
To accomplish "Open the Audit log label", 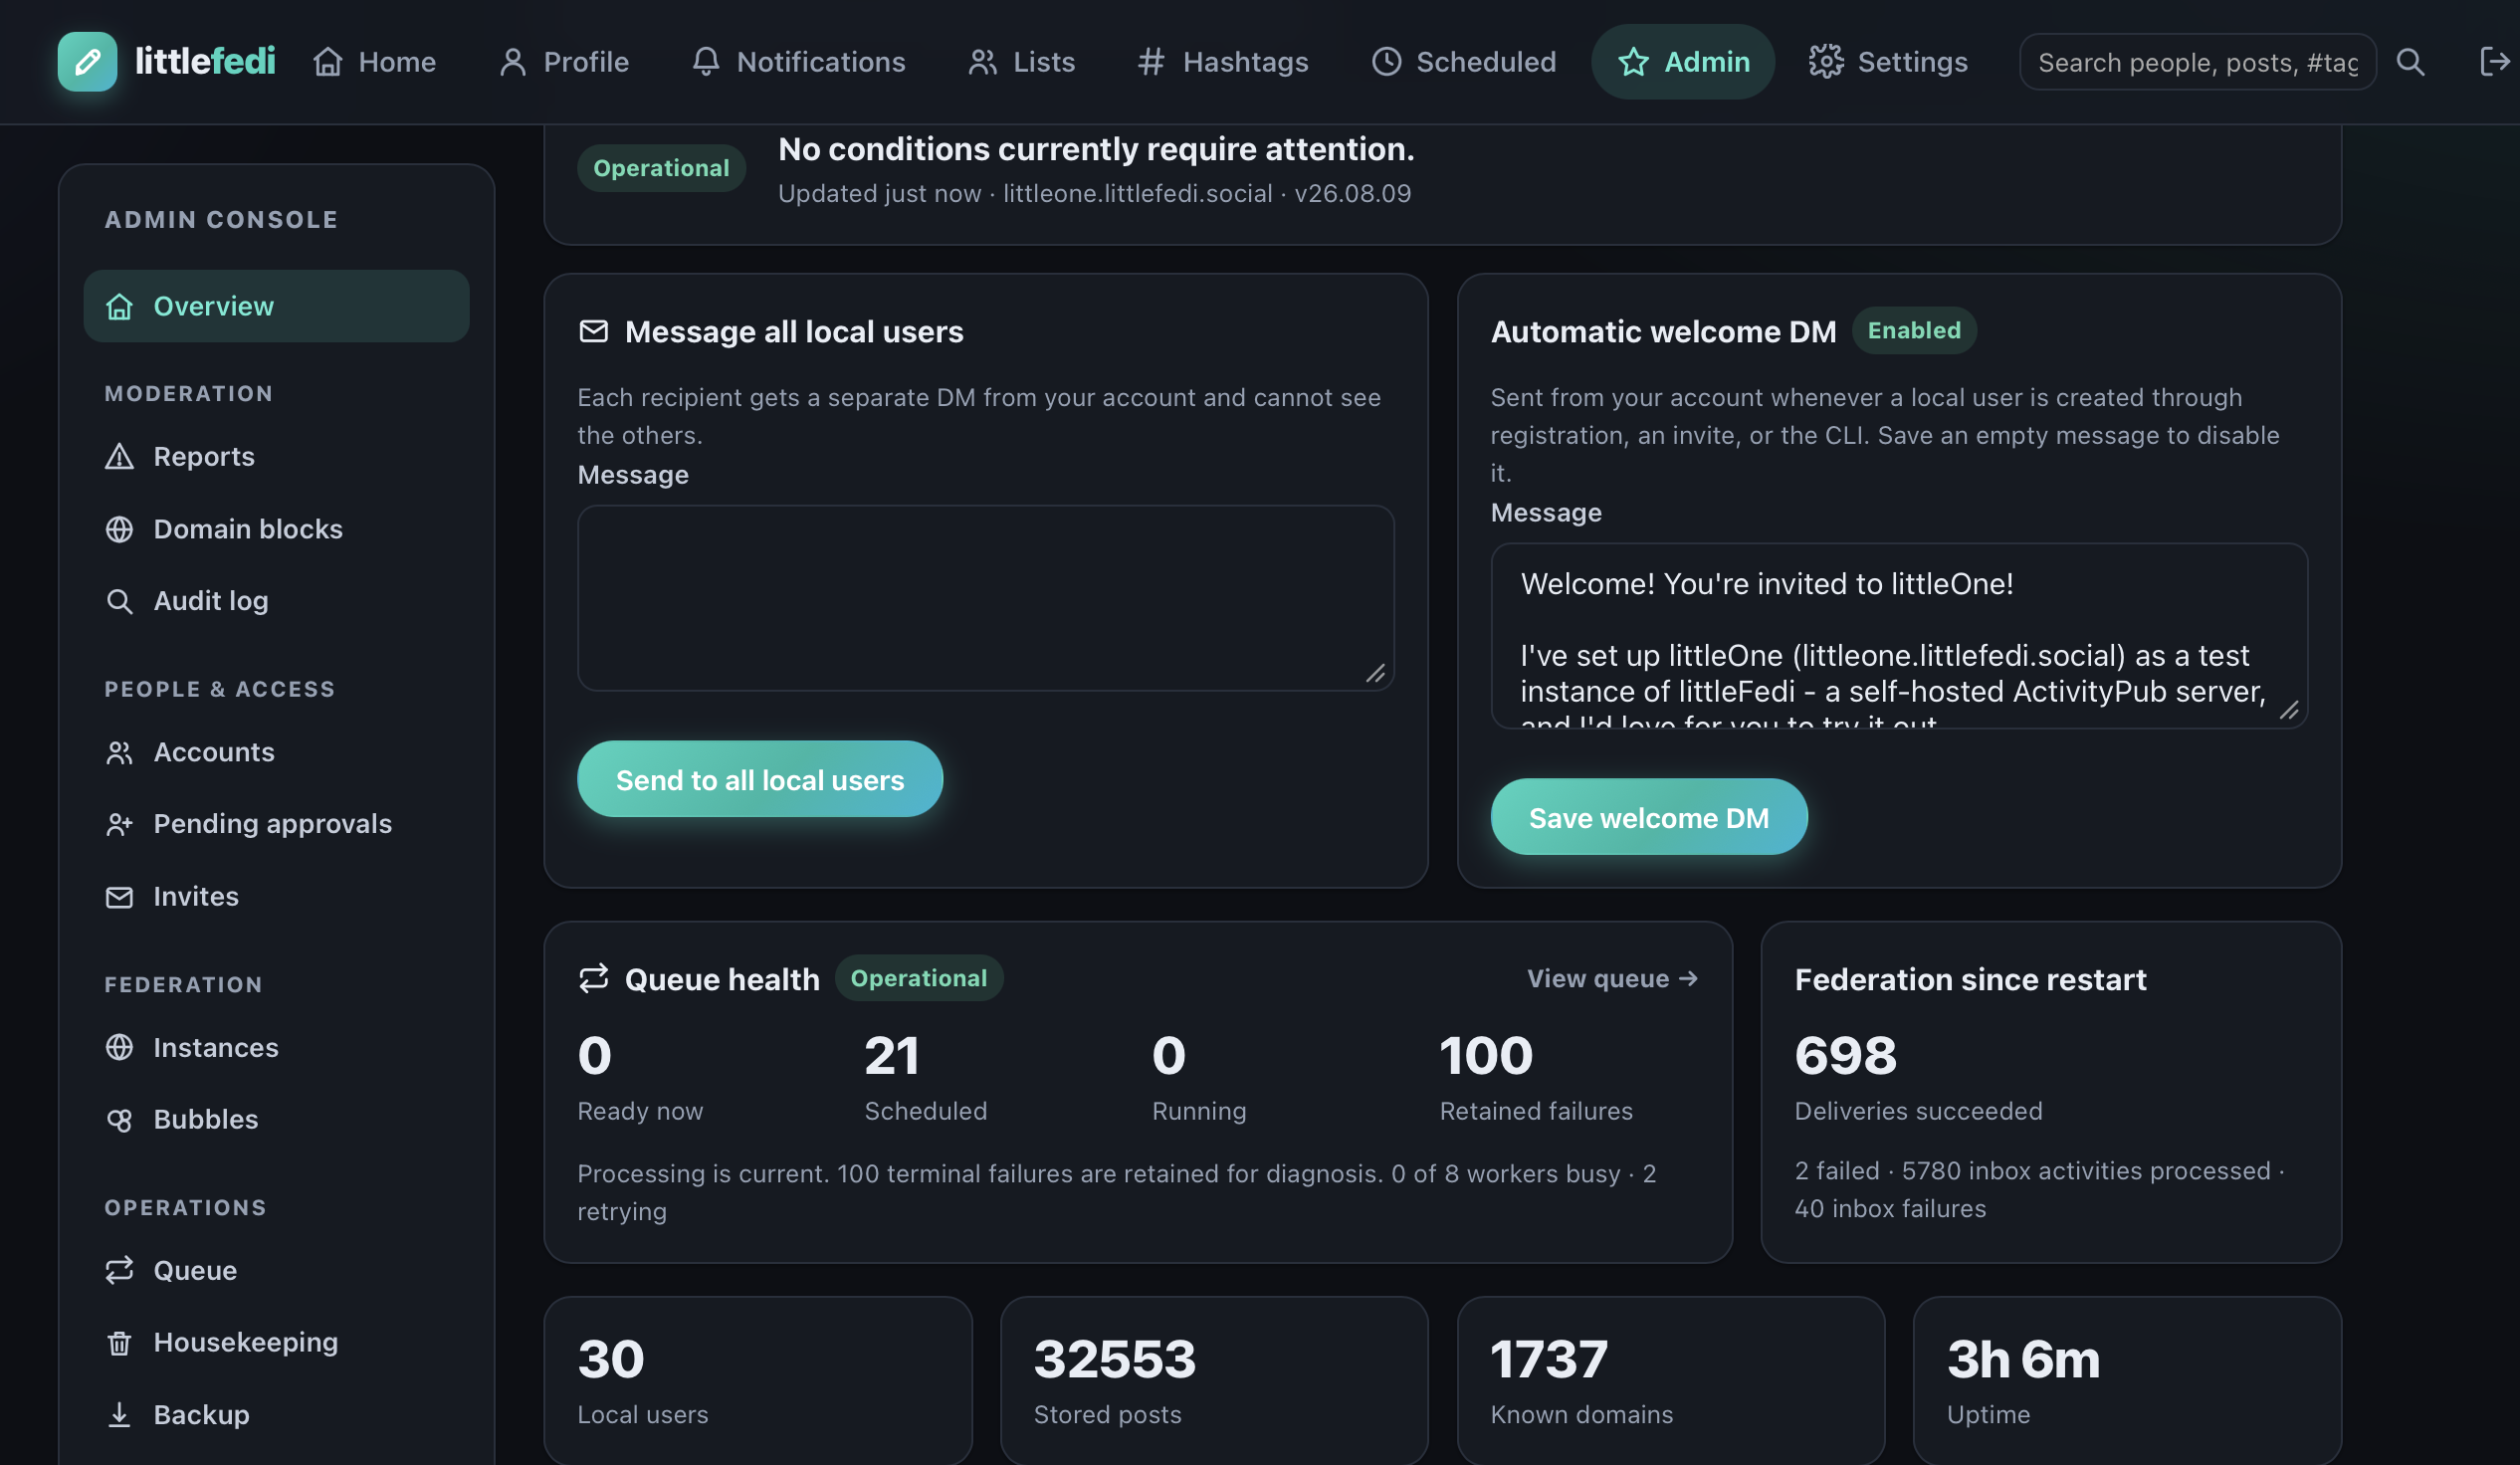I will [x=211, y=601].
